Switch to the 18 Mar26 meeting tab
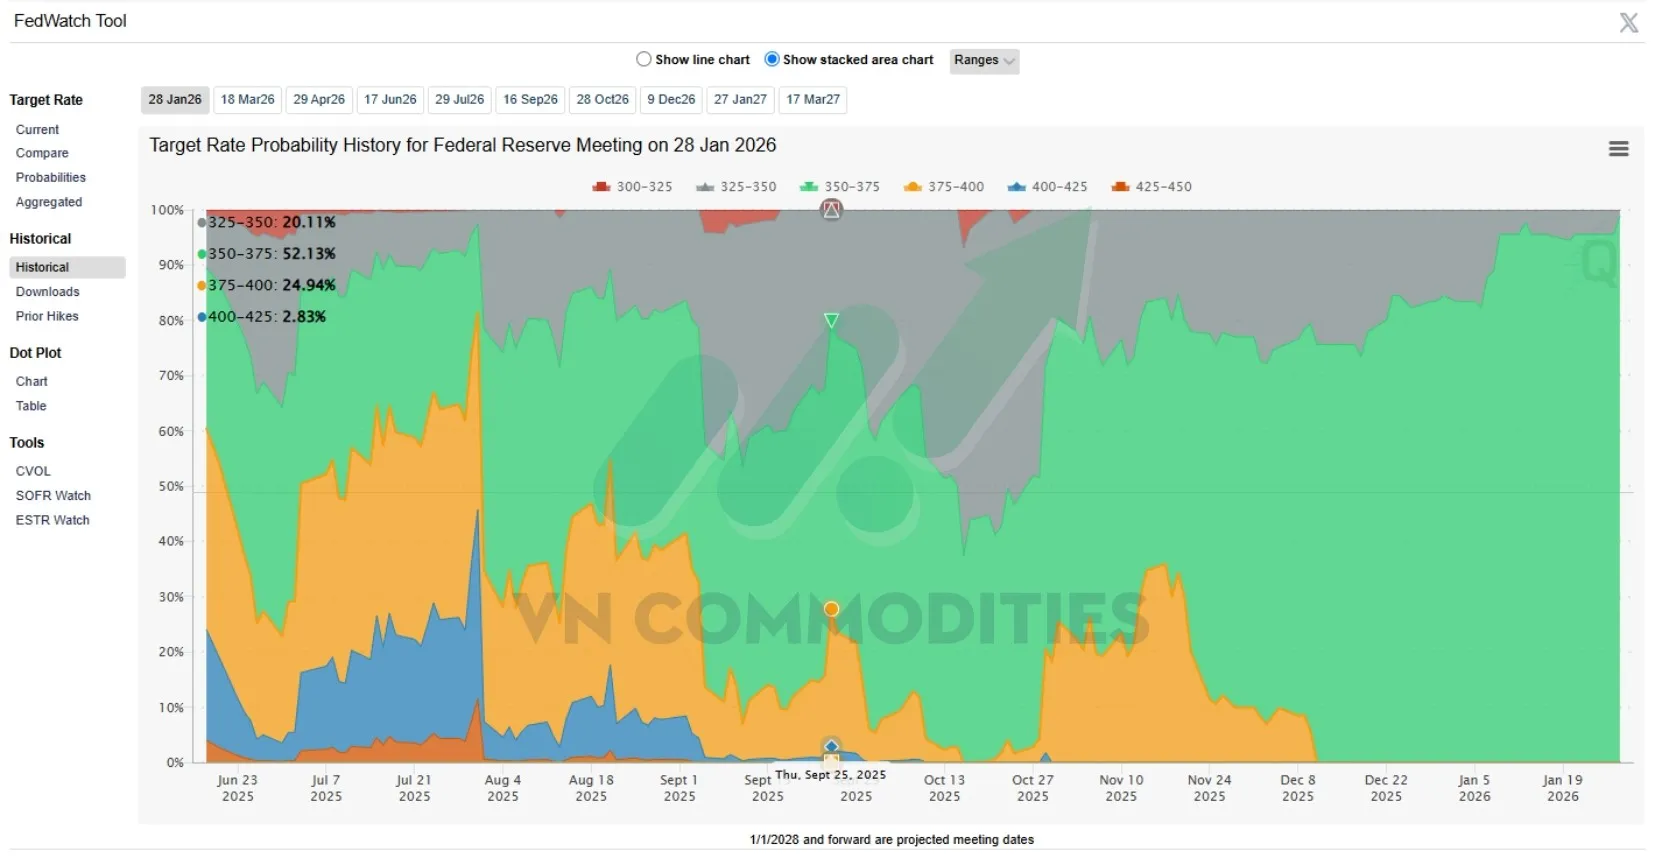This screenshot has width=1662, height=858. pos(247,100)
